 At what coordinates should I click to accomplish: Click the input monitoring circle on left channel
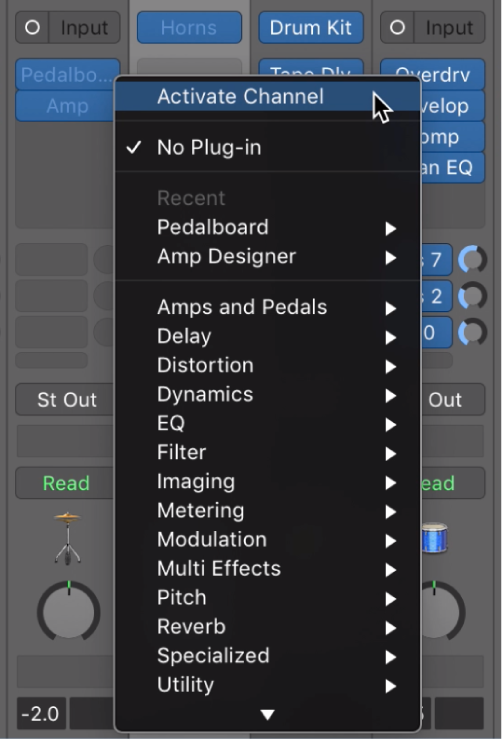click(33, 28)
